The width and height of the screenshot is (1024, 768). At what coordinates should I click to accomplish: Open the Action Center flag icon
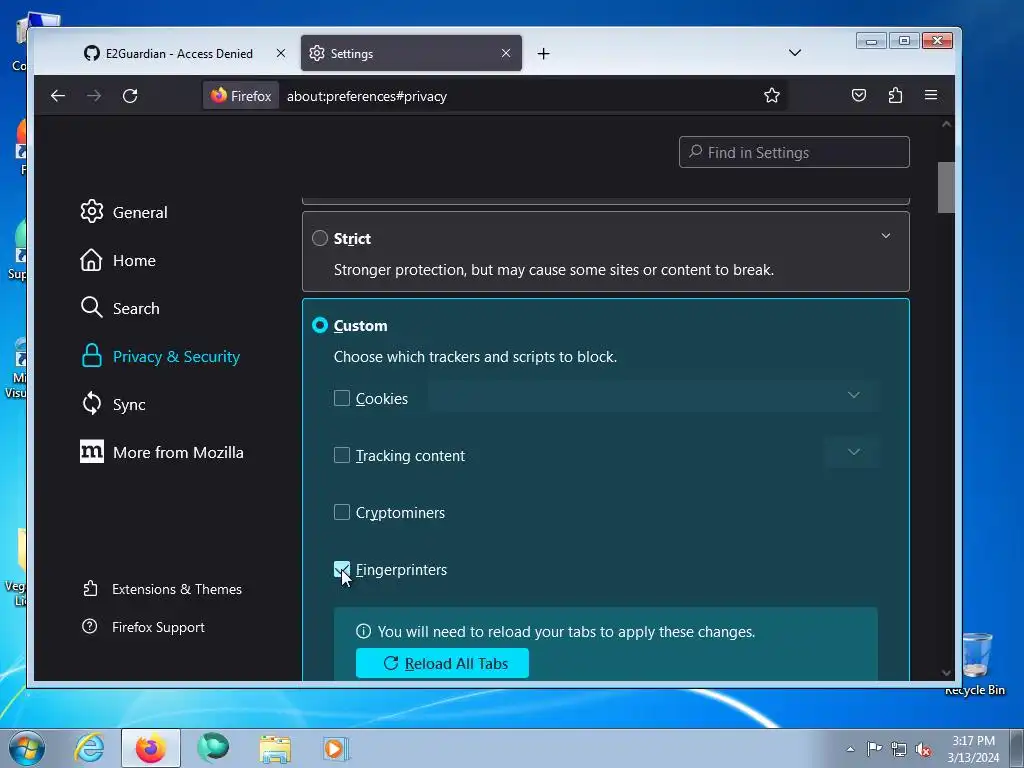874,749
